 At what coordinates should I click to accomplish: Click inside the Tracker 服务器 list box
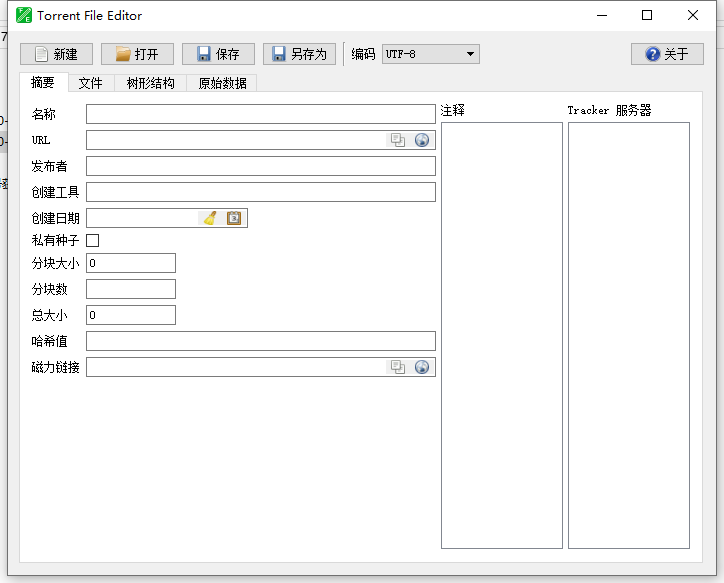click(629, 336)
